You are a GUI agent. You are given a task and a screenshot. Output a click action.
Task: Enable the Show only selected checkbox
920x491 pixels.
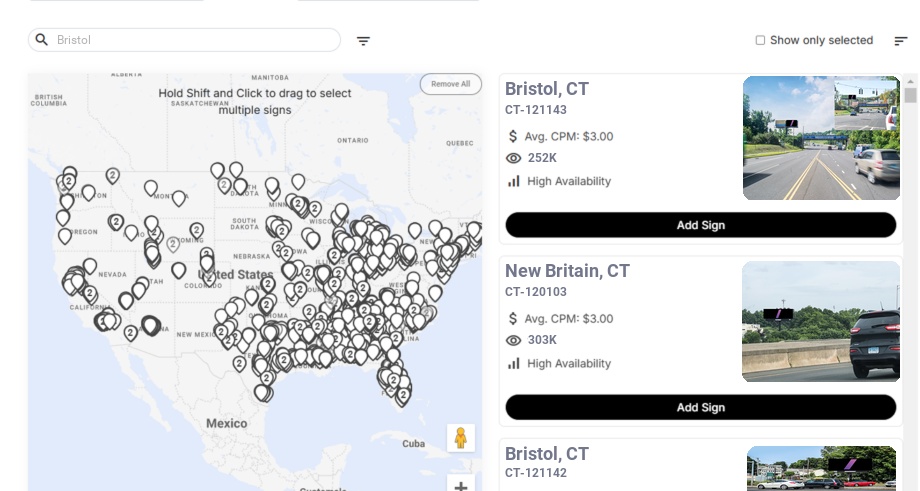(760, 41)
